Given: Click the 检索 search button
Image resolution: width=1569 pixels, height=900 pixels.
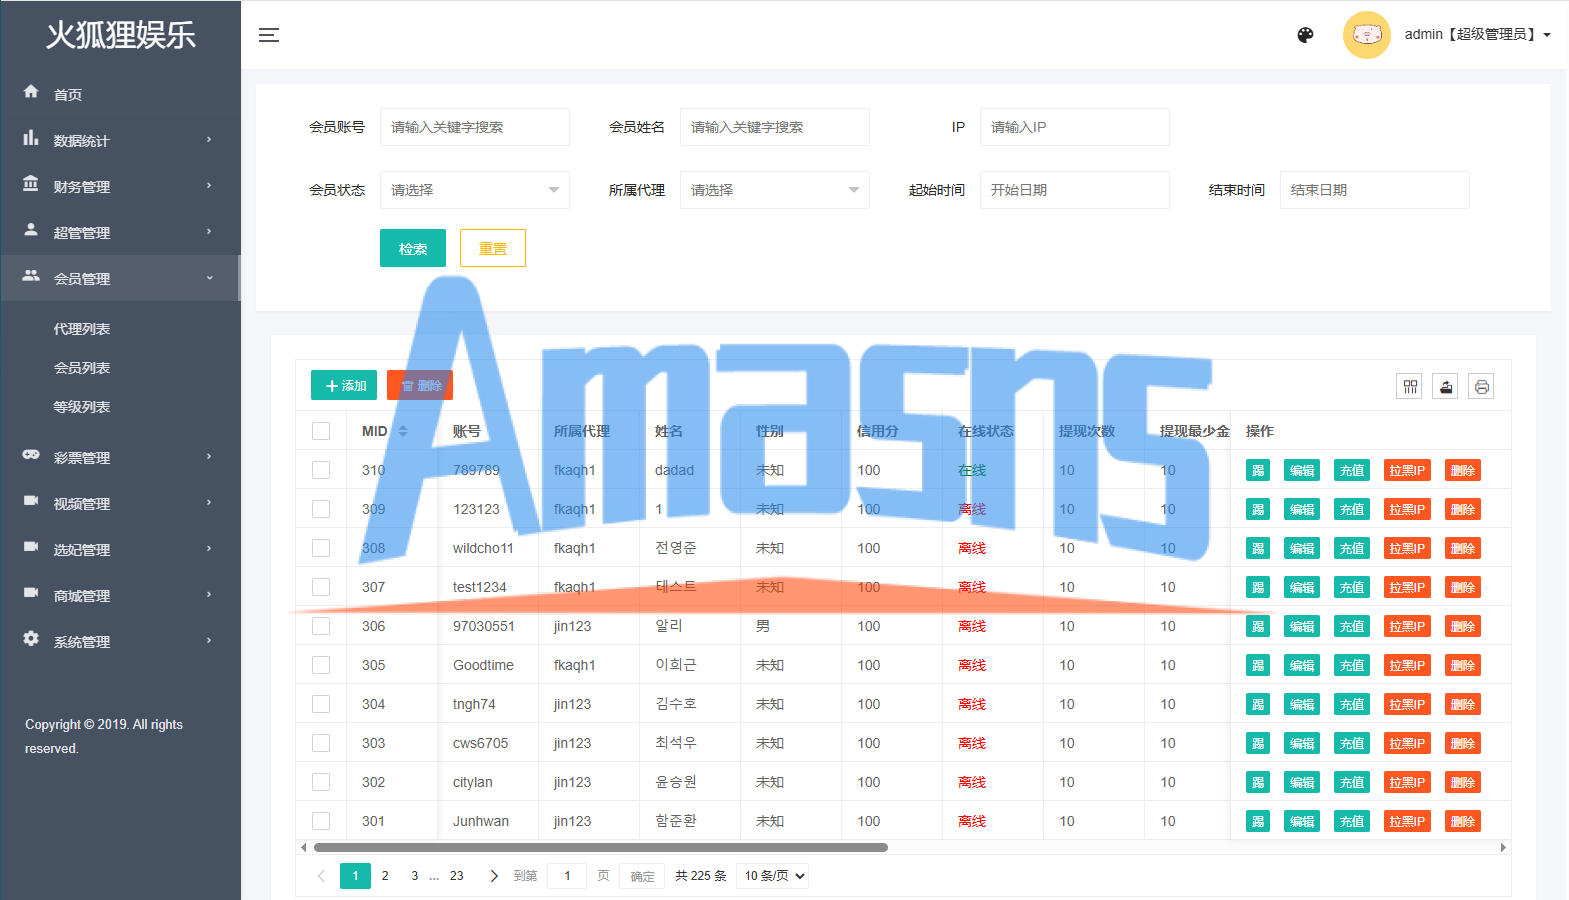Looking at the screenshot, I should (x=413, y=248).
